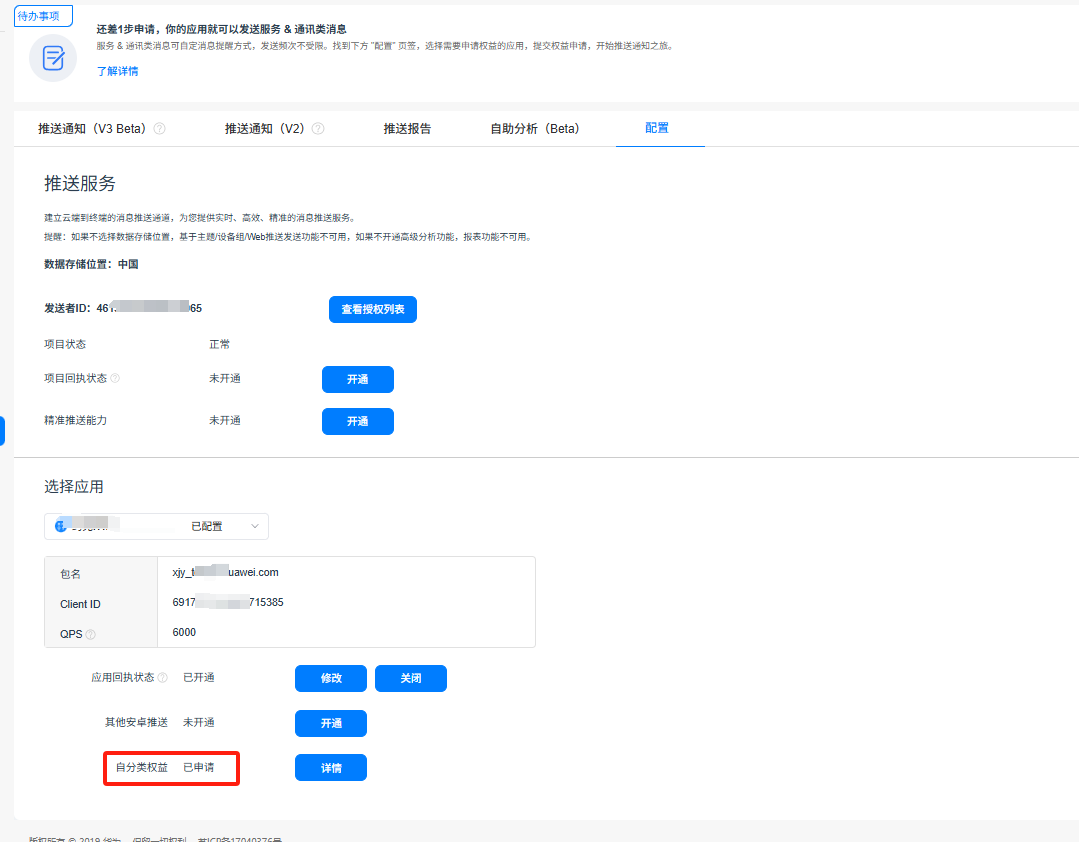Click the 查看授权列表 button
This screenshot has height=842, width=1079.
372,310
